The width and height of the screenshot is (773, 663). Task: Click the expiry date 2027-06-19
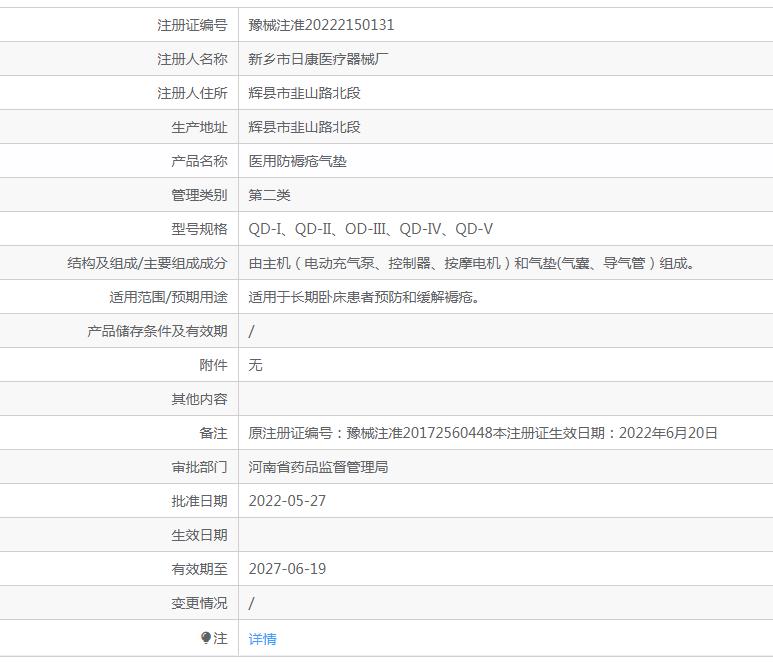(x=287, y=569)
